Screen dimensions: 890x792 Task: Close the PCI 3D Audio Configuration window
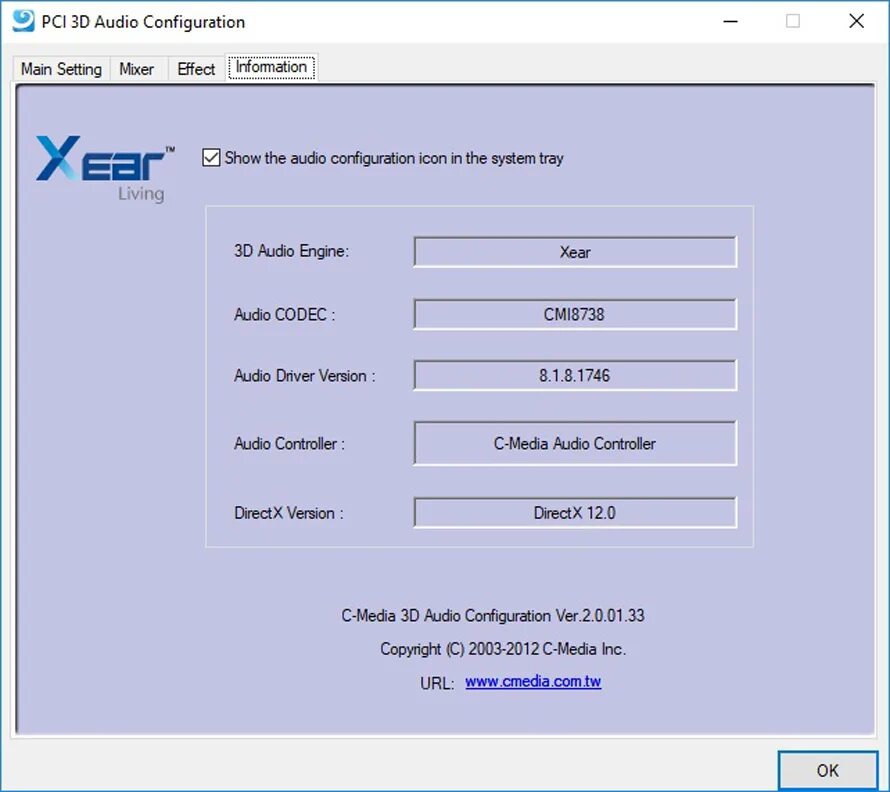857,22
